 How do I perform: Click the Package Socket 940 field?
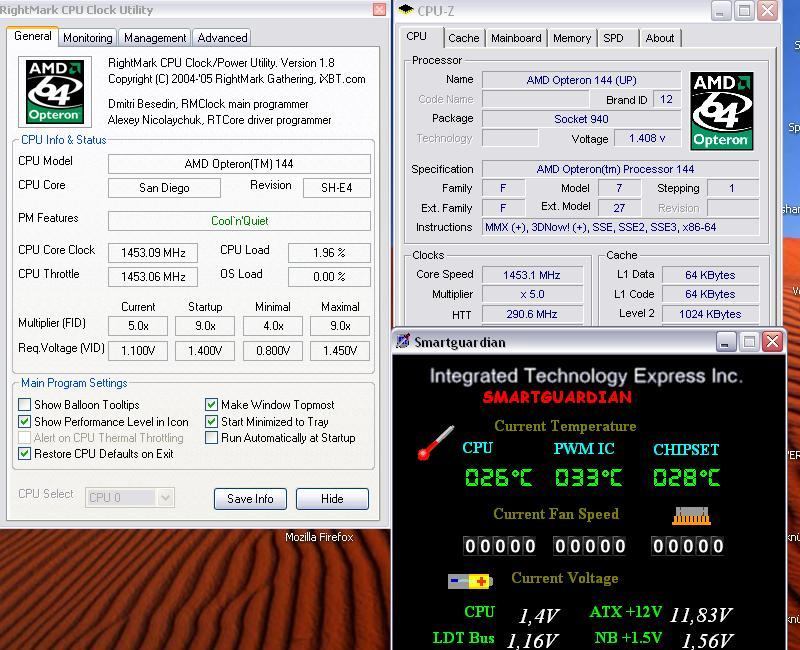tap(582, 119)
